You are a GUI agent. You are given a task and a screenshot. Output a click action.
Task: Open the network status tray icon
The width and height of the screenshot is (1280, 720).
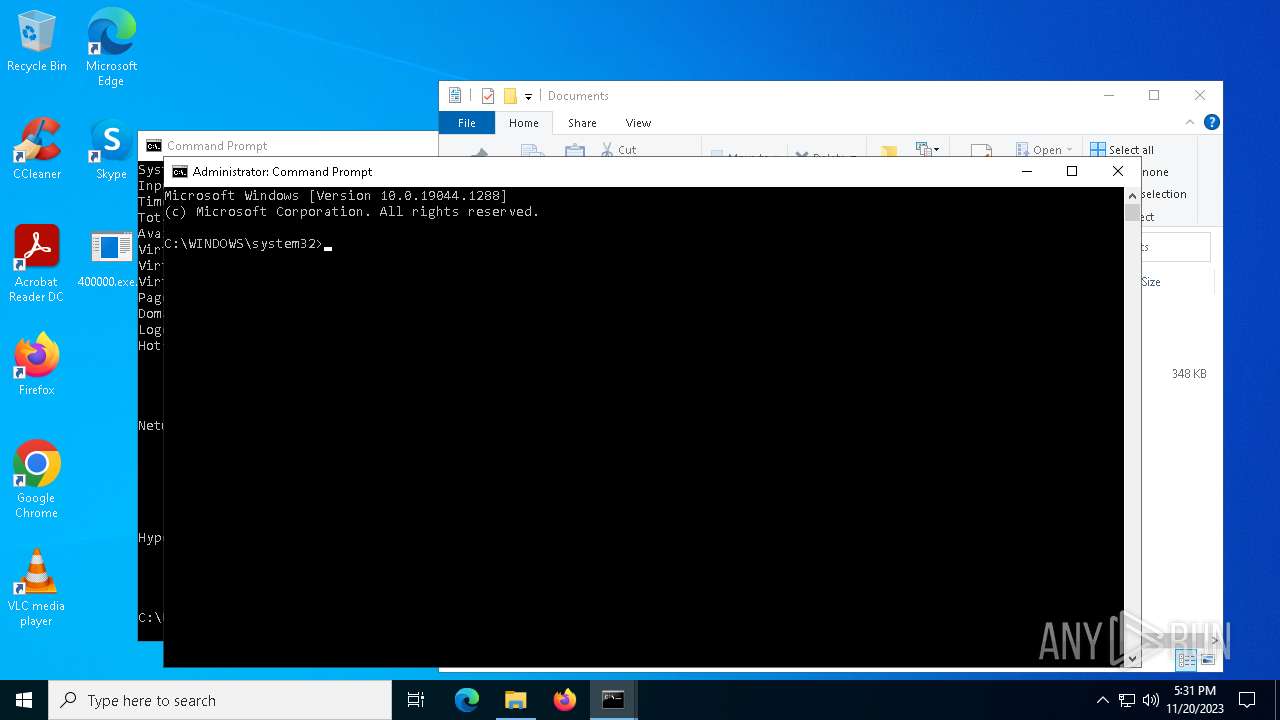(1127, 700)
